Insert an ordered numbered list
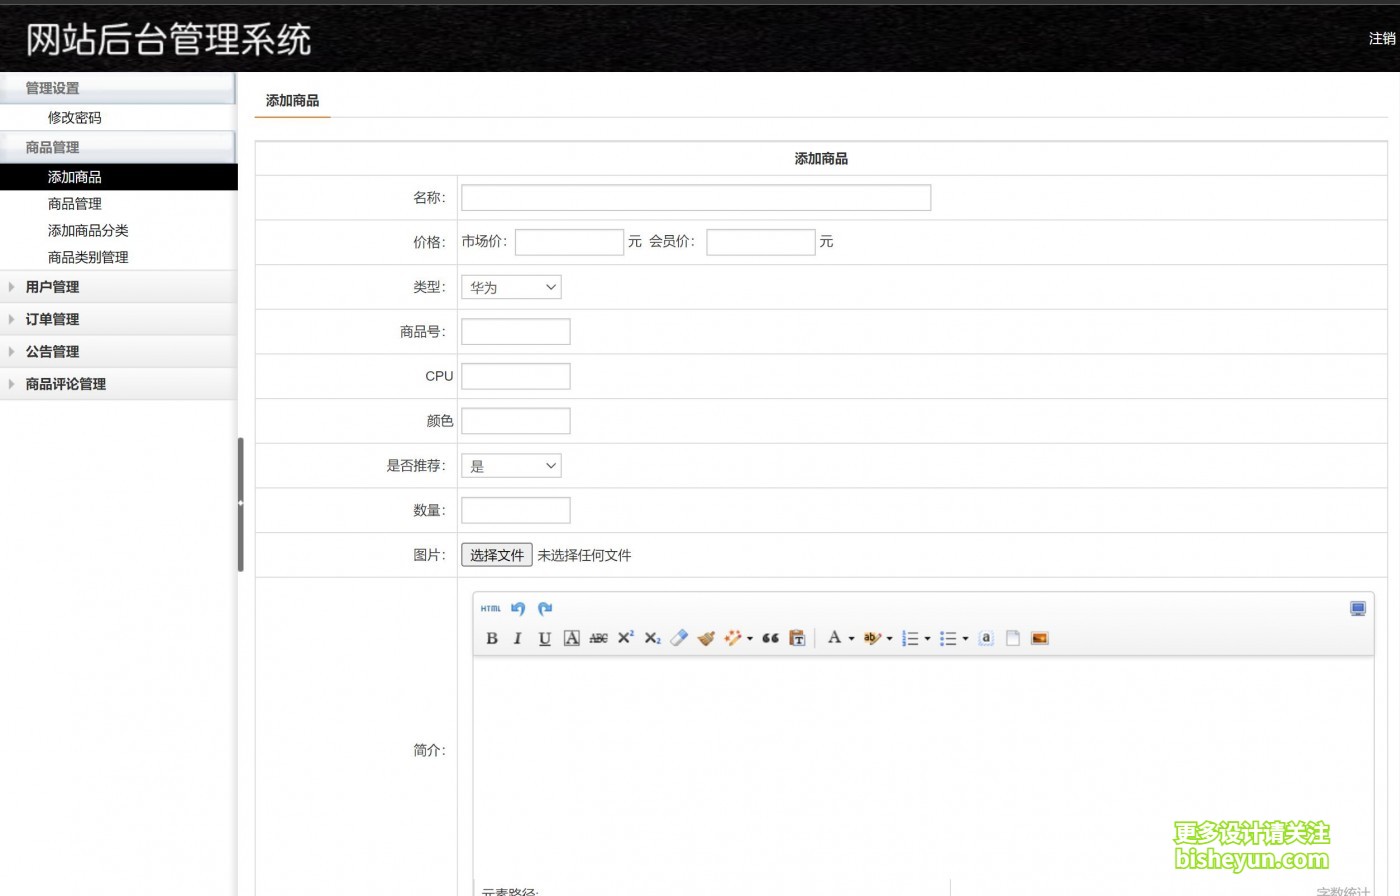The width and height of the screenshot is (1400, 896). click(x=910, y=638)
